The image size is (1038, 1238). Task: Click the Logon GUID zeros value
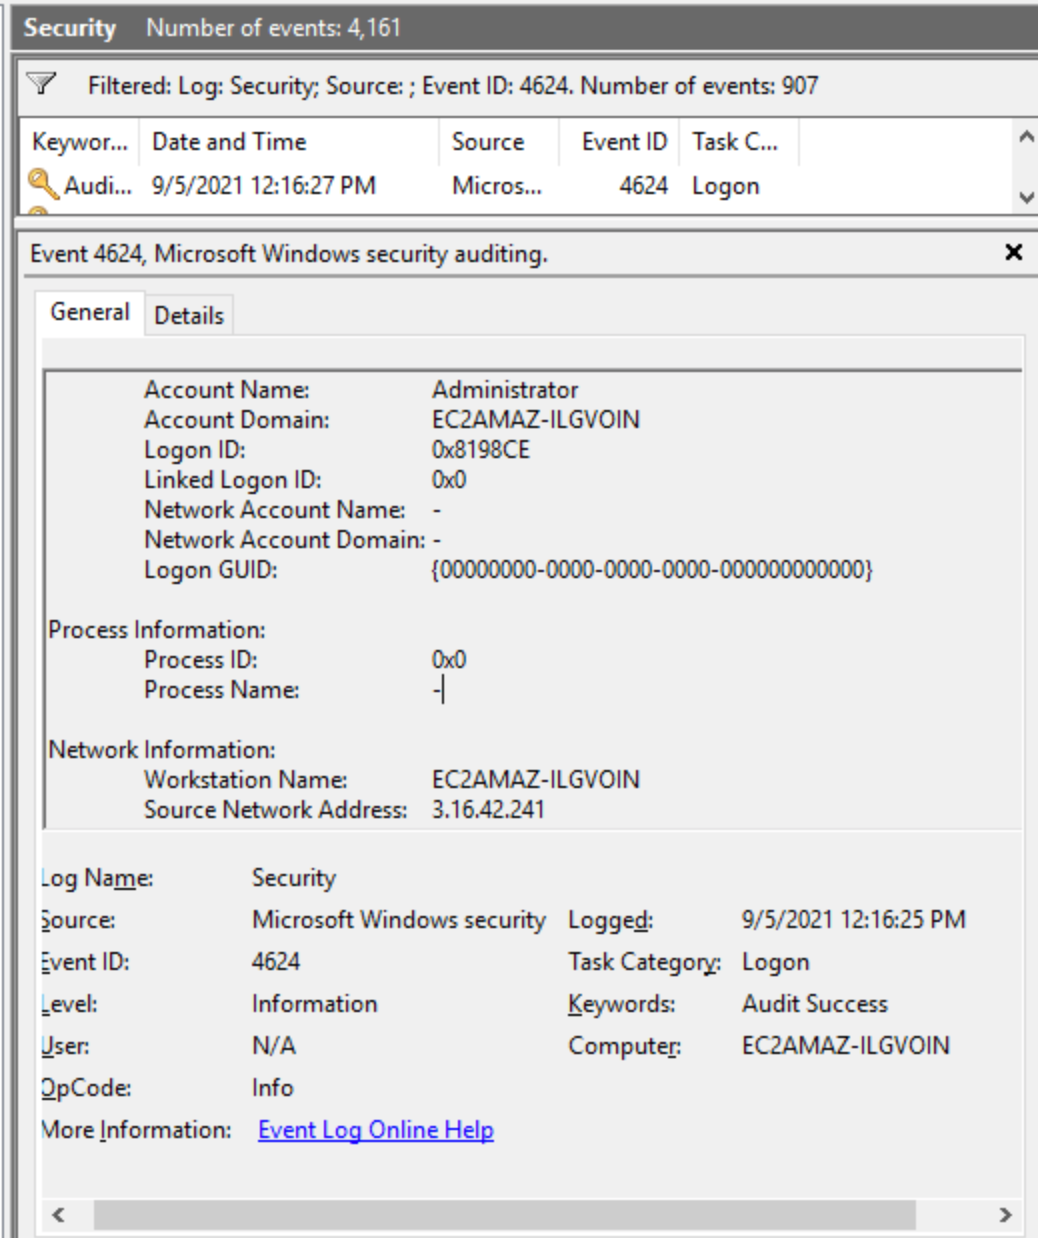point(652,570)
